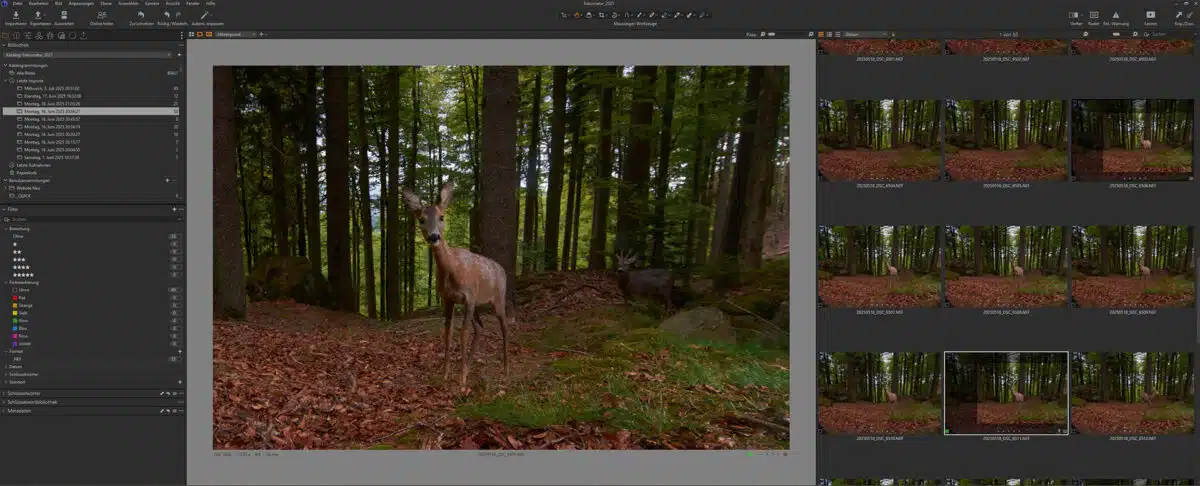Screen dimensions: 1200x486
Task: Collapse the Katalogsammlungen section
Action: pos(5,65)
